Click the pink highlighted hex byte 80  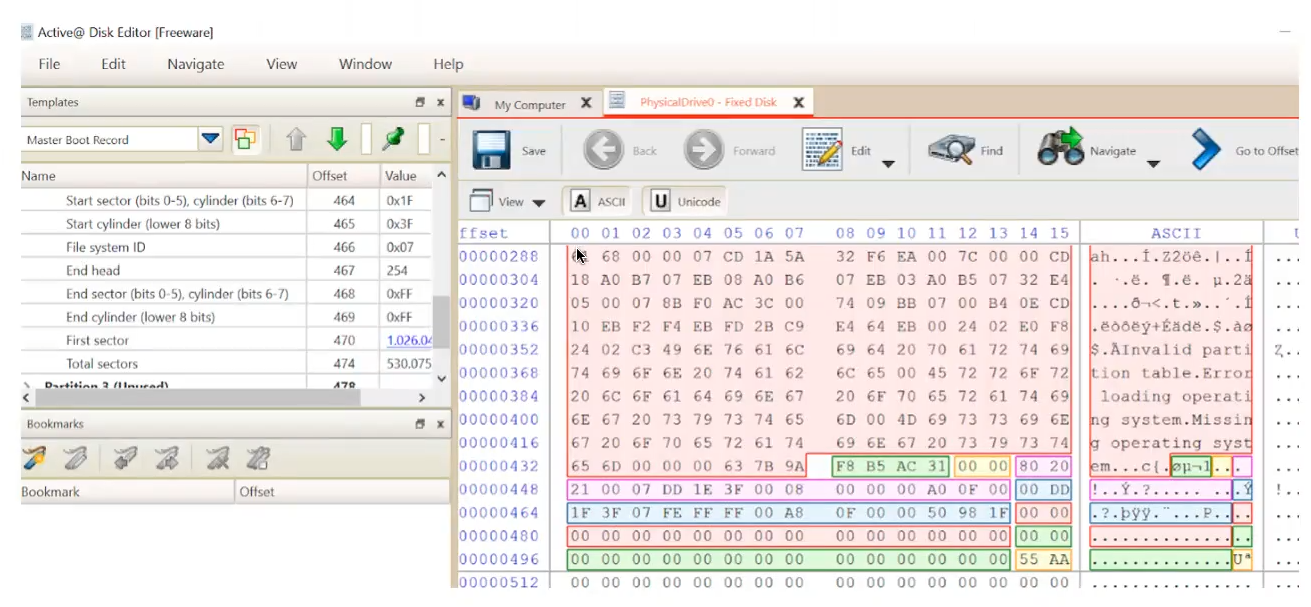[1029, 466]
